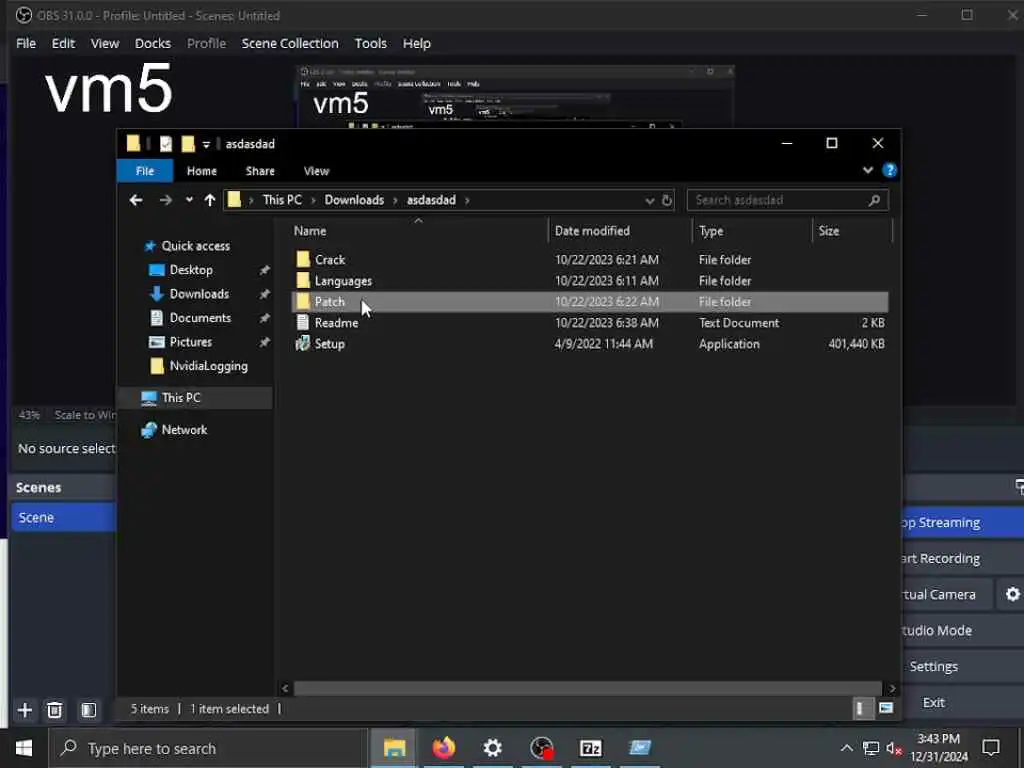Remove selected scene with trash icon
Image resolution: width=1024 pixels, height=768 pixels.
(x=55, y=710)
